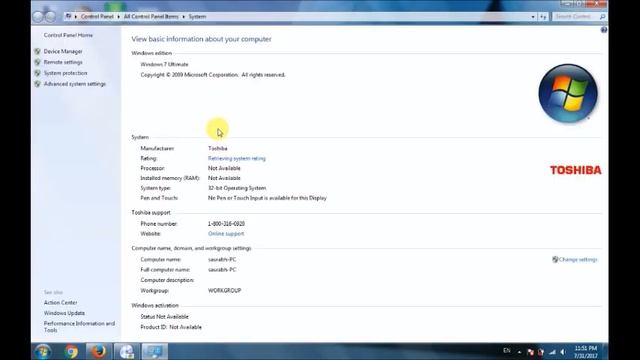Click Action Center flag tray icon

pos(530,352)
